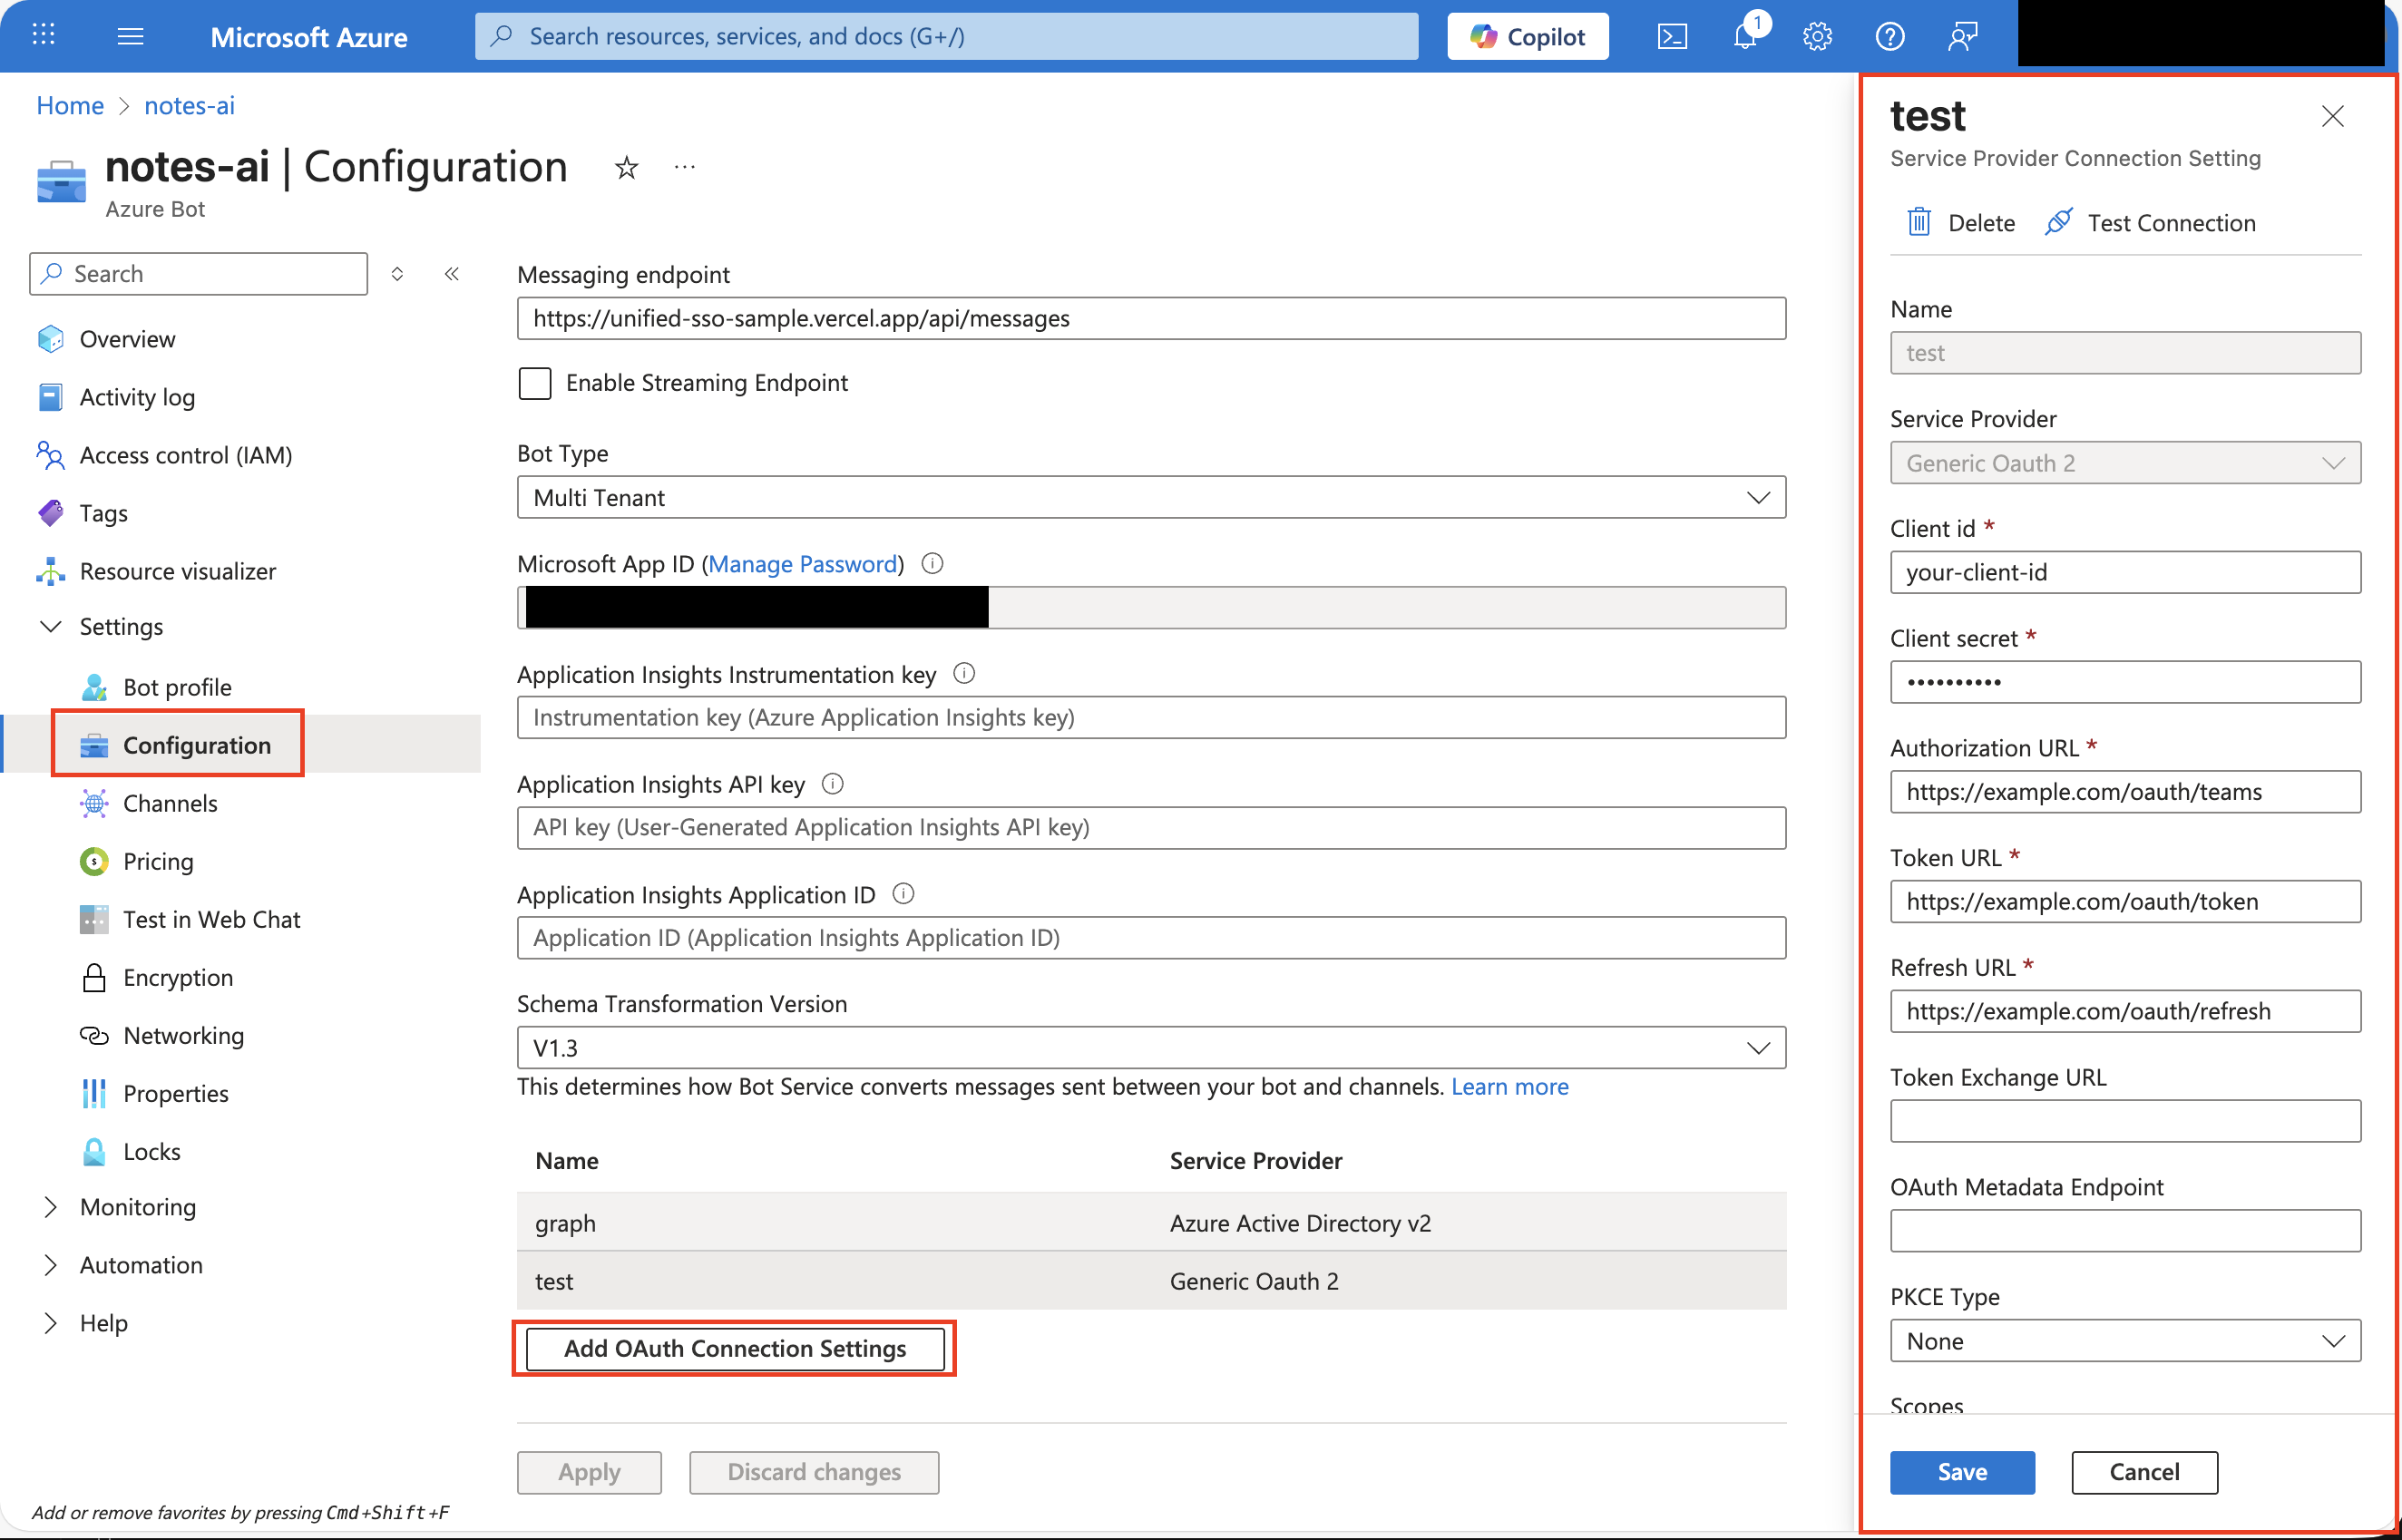Select Test in Web Chat
Image resolution: width=2402 pixels, height=1540 pixels.
coord(212,919)
